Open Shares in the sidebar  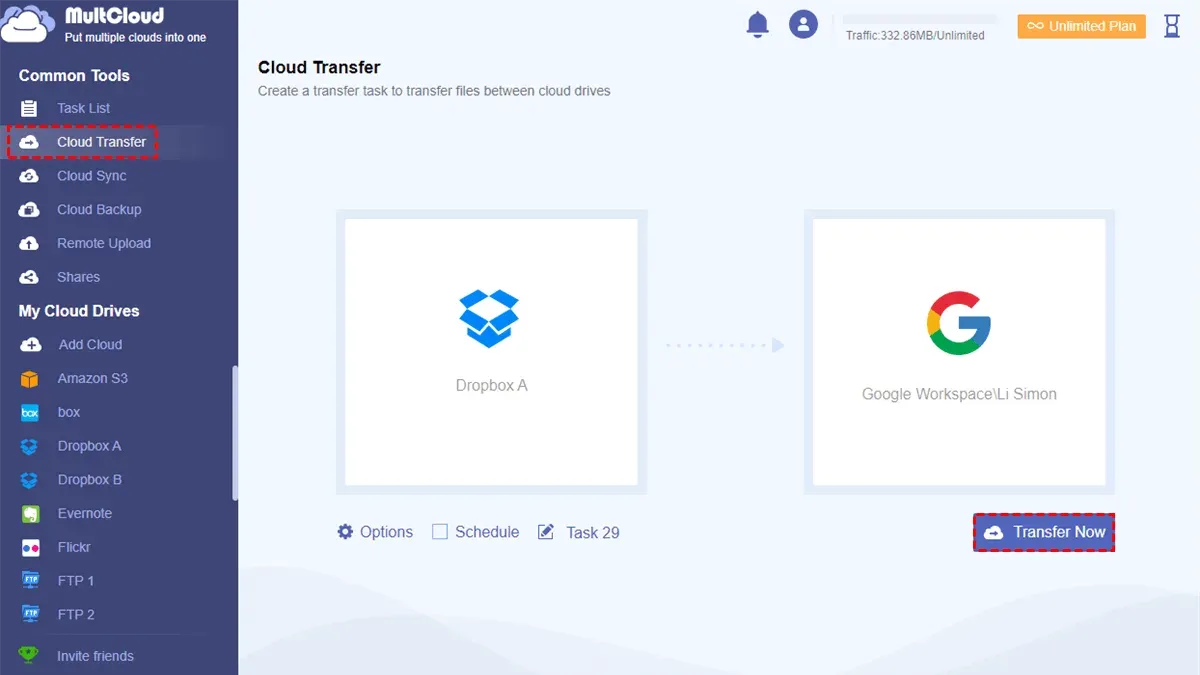click(78, 277)
